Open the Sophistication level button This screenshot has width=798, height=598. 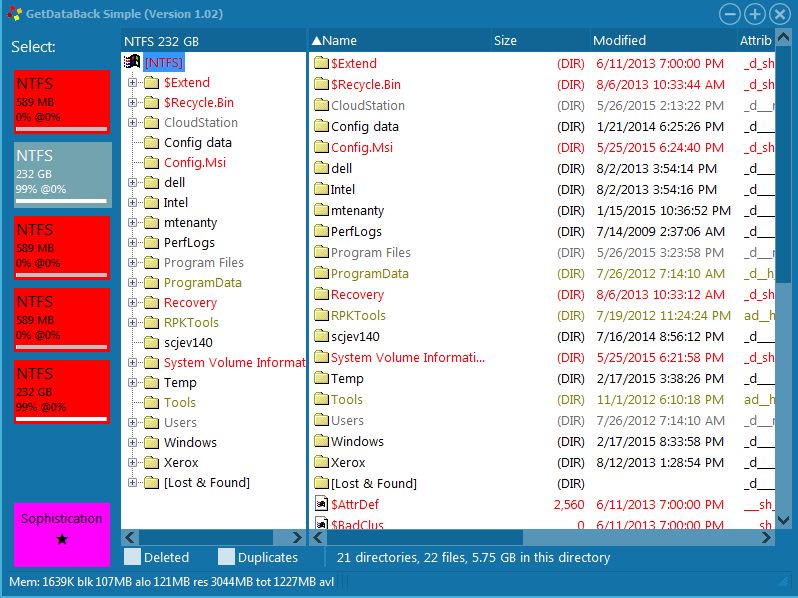click(62, 529)
